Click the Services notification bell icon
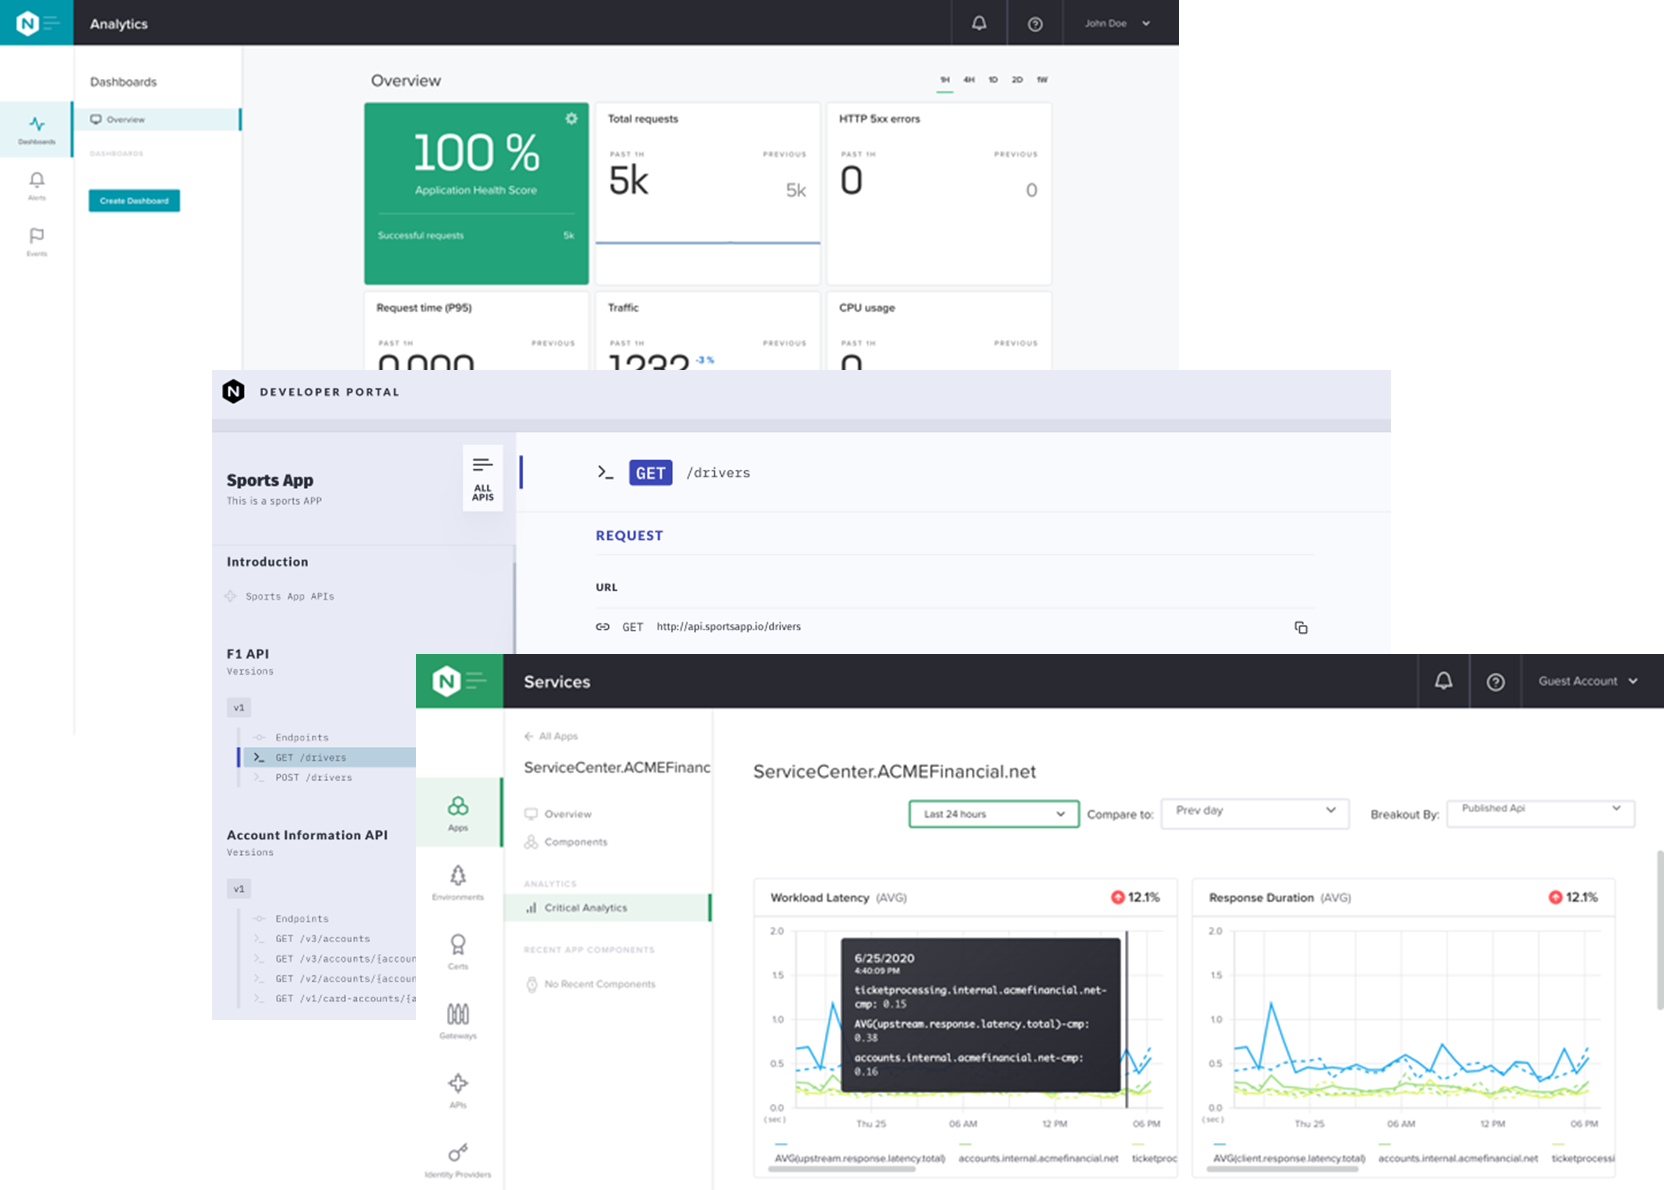The height and width of the screenshot is (1190, 1664). 1443,681
